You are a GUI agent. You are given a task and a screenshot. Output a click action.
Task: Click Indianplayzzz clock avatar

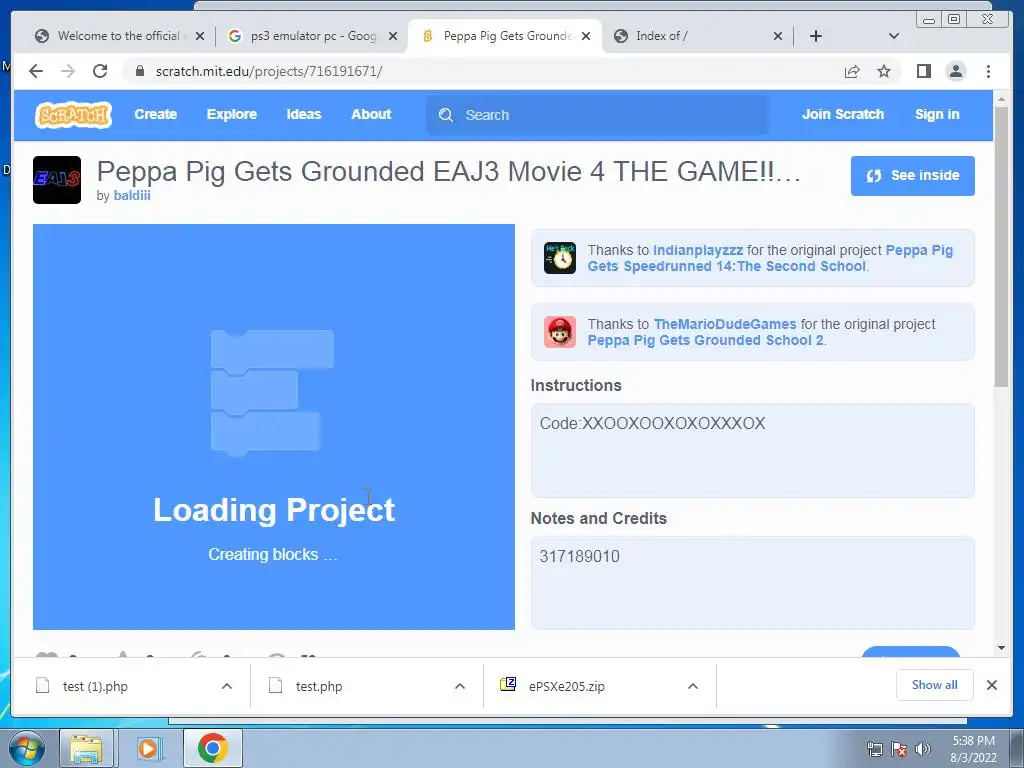560,257
